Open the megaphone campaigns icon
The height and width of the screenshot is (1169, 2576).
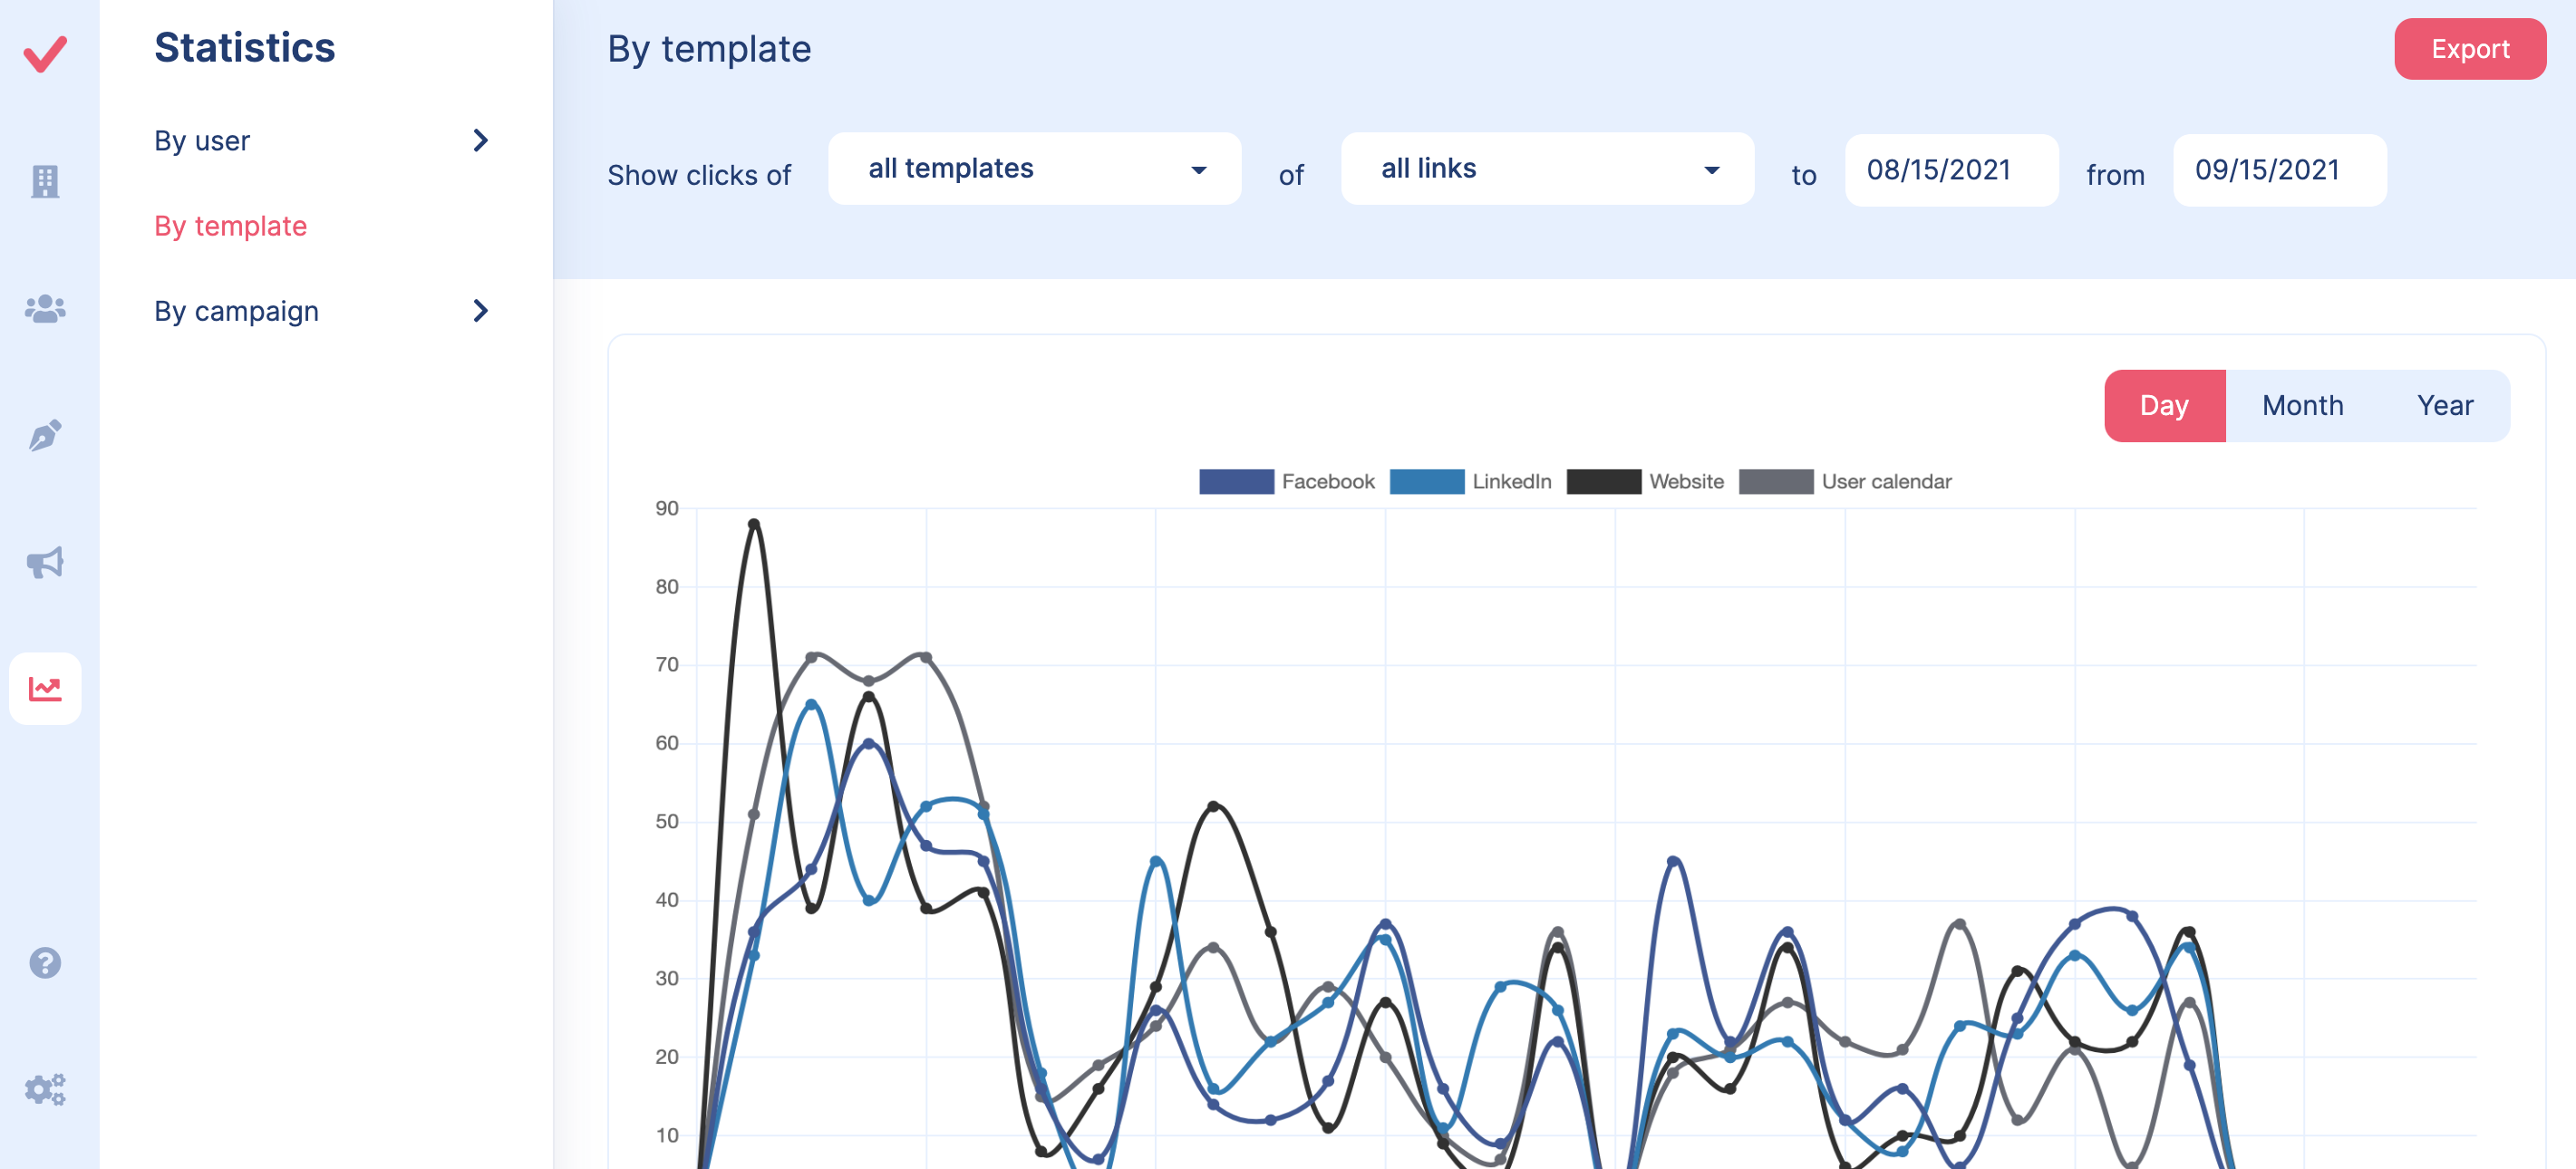coord(45,562)
